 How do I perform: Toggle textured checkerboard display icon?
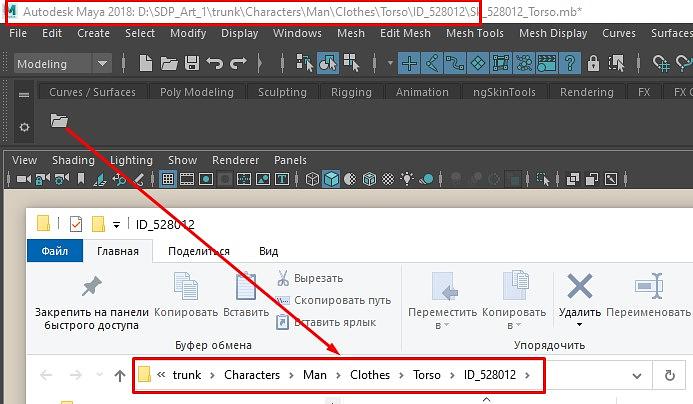coord(388,179)
